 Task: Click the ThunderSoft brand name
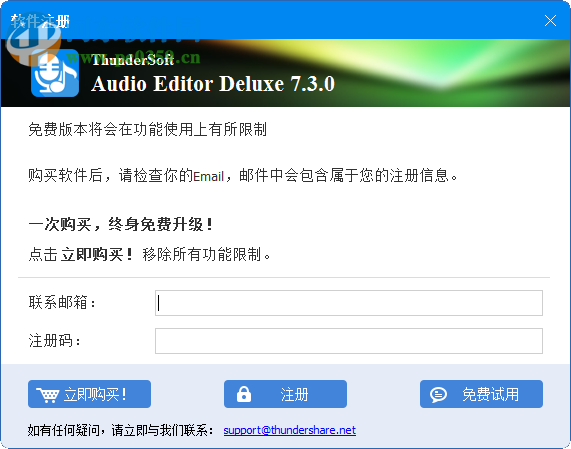point(133,60)
